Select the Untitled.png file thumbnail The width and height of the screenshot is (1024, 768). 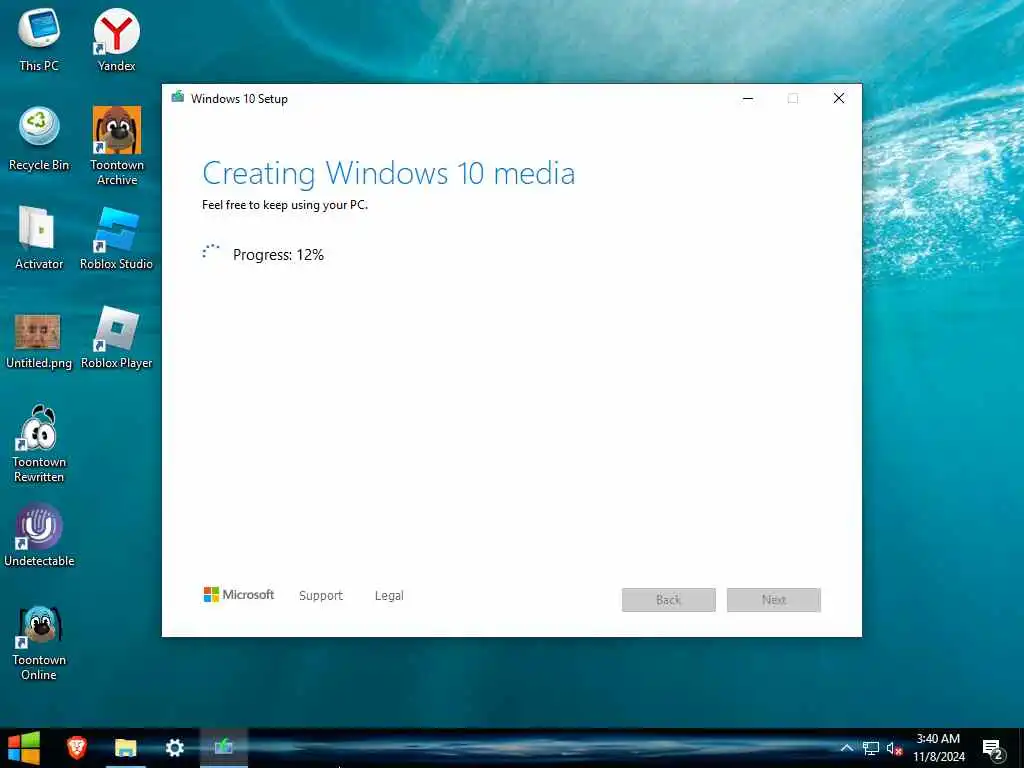tap(39, 340)
